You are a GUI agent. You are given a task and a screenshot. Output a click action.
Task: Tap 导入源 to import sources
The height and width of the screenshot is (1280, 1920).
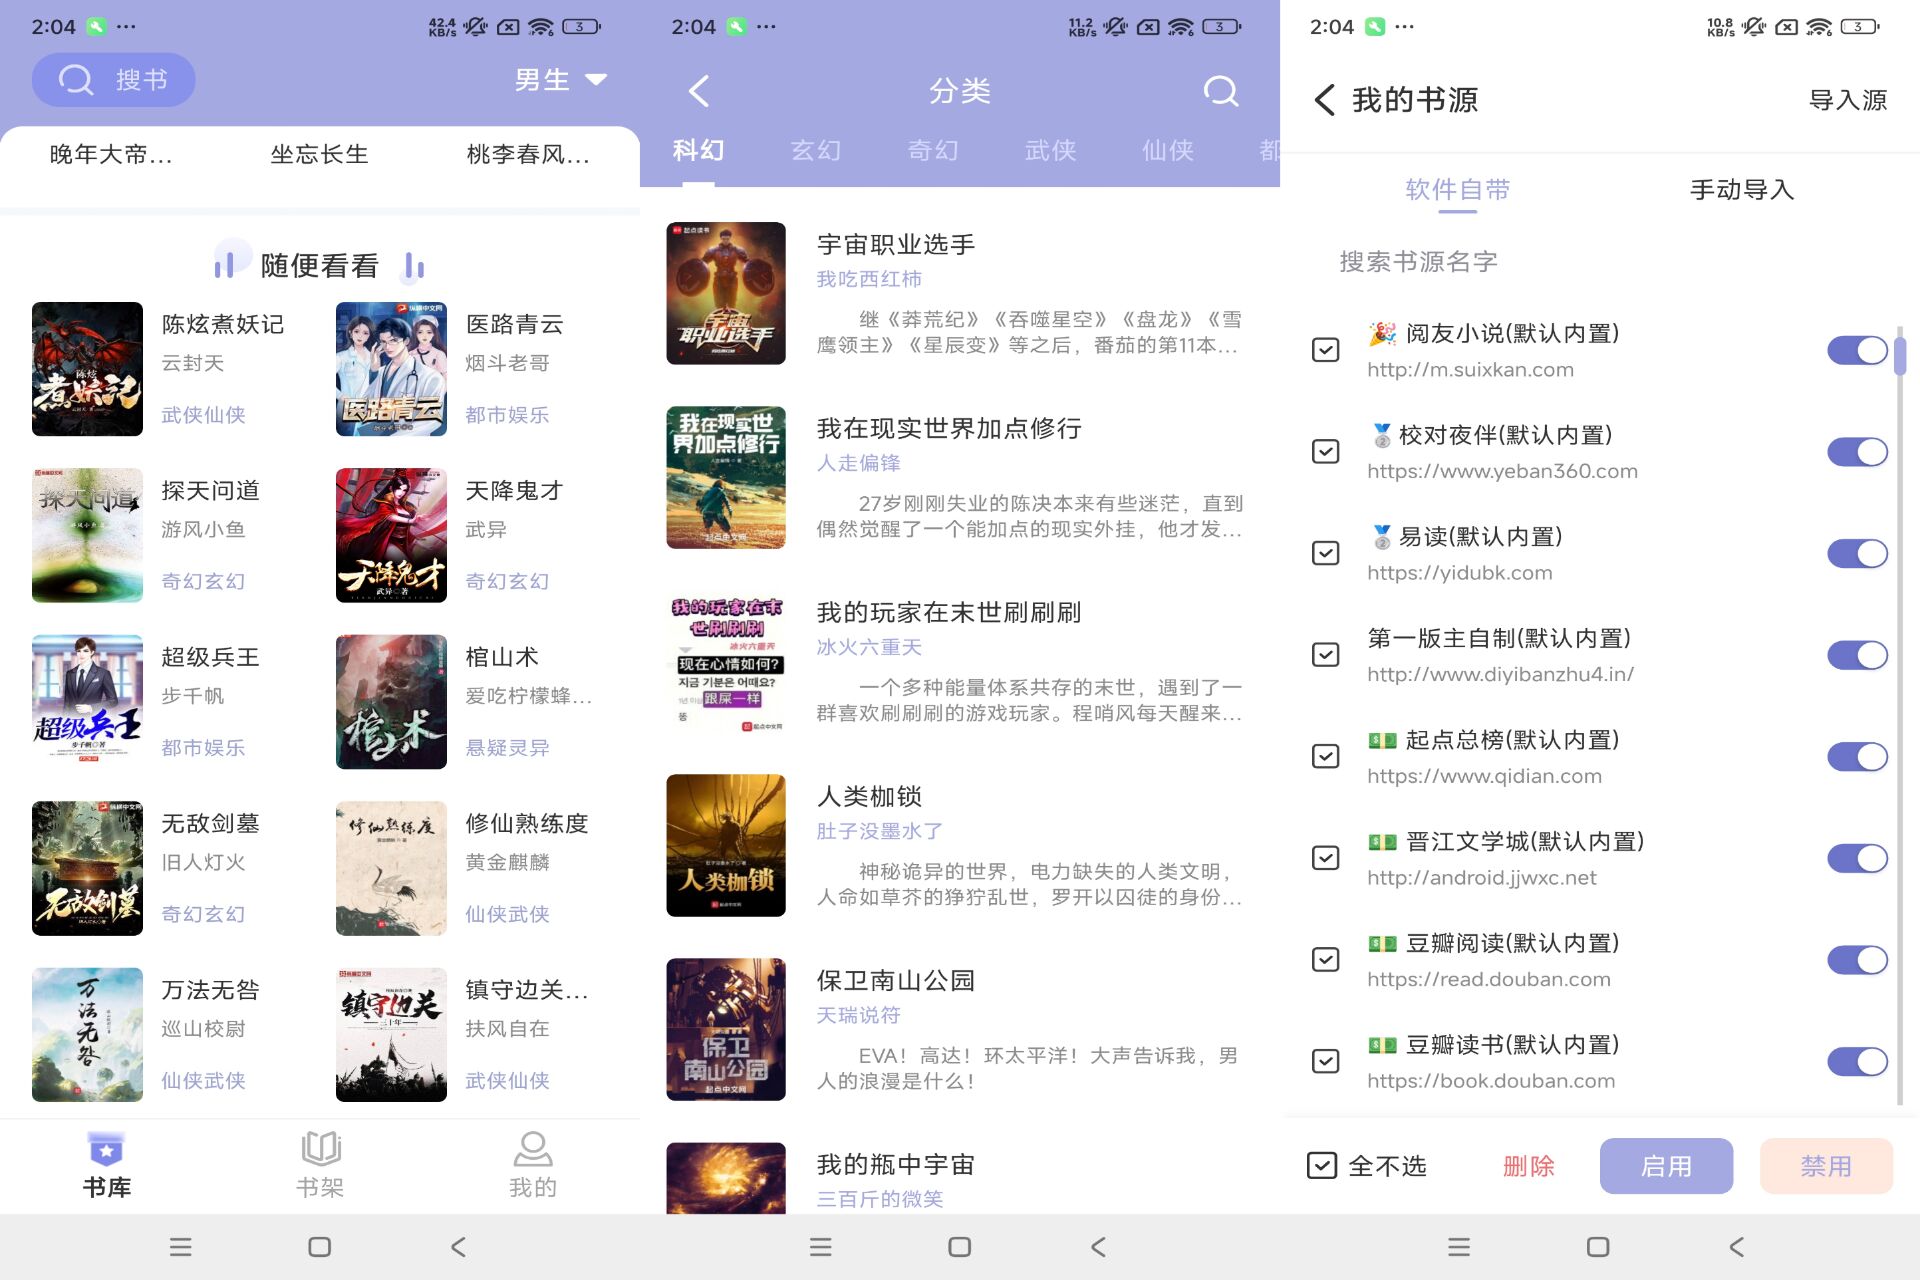[x=1846, y=100]
